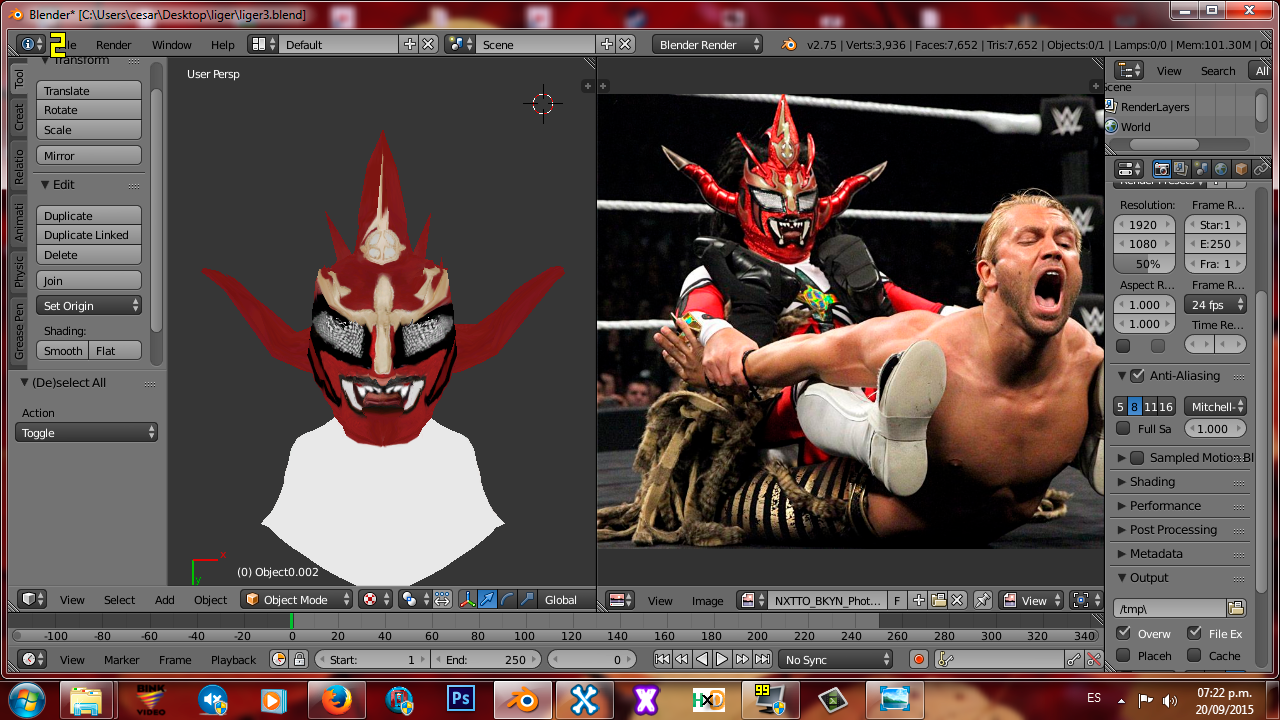Click the Mirror button
The image size is (1280, 720).
pyautogui.click(x=89, y=156)
